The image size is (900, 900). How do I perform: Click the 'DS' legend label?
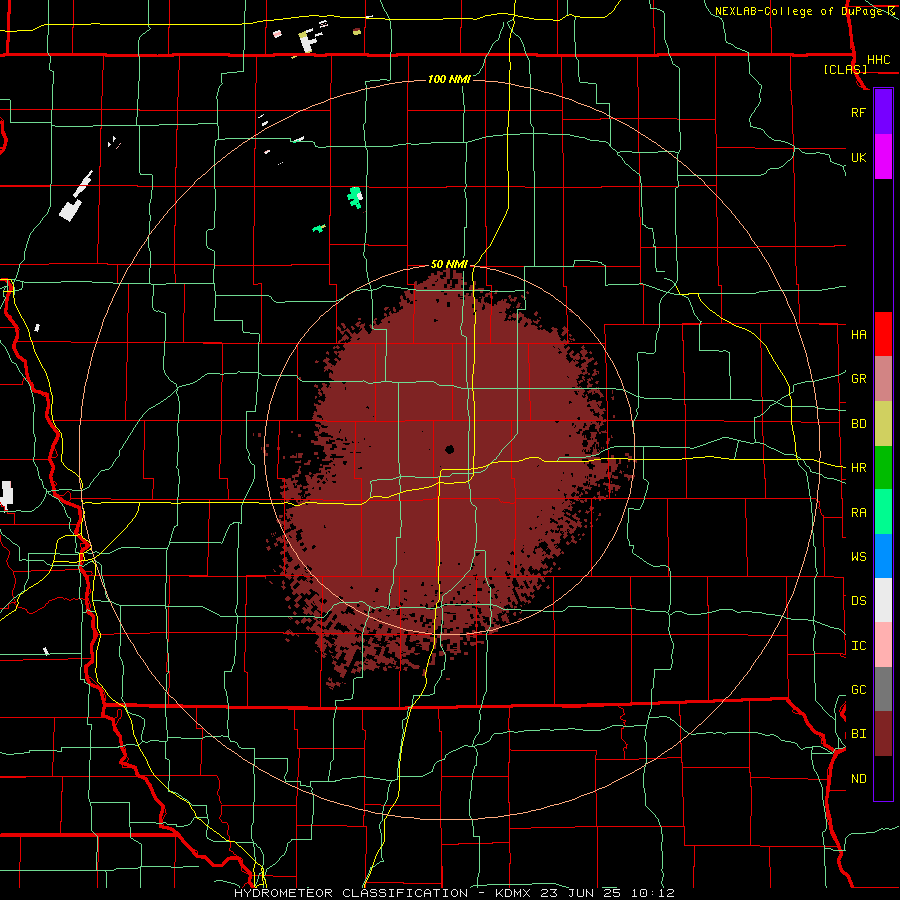coord(859,601)
